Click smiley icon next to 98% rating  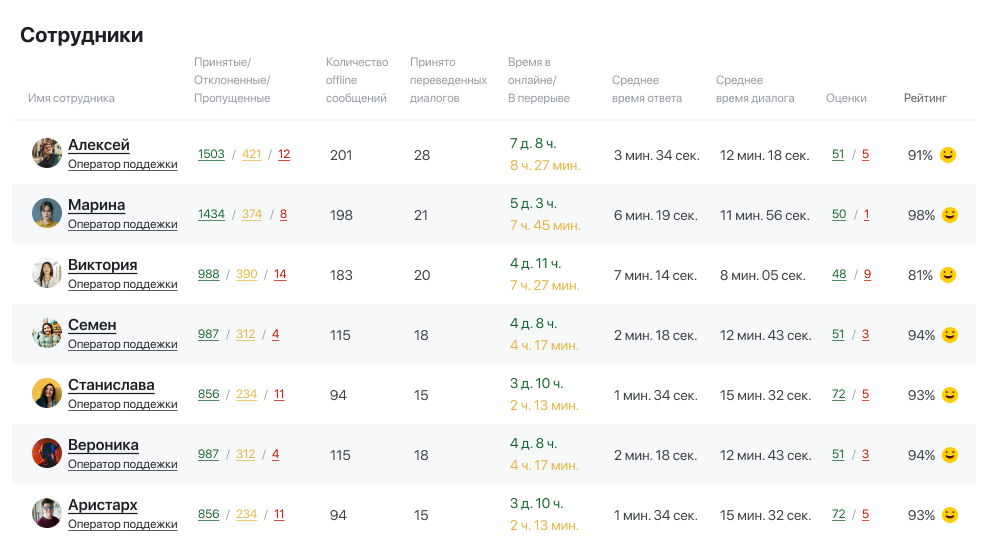click(x=950, y=215)
